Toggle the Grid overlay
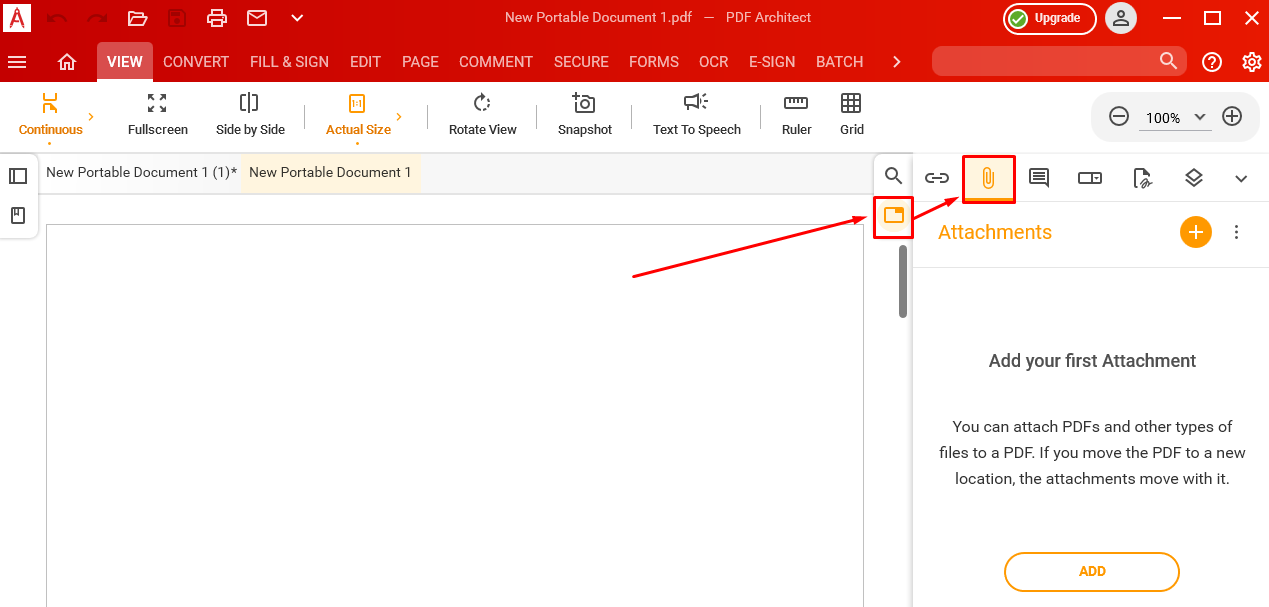 pyautogui.click(x=851, y=115)
